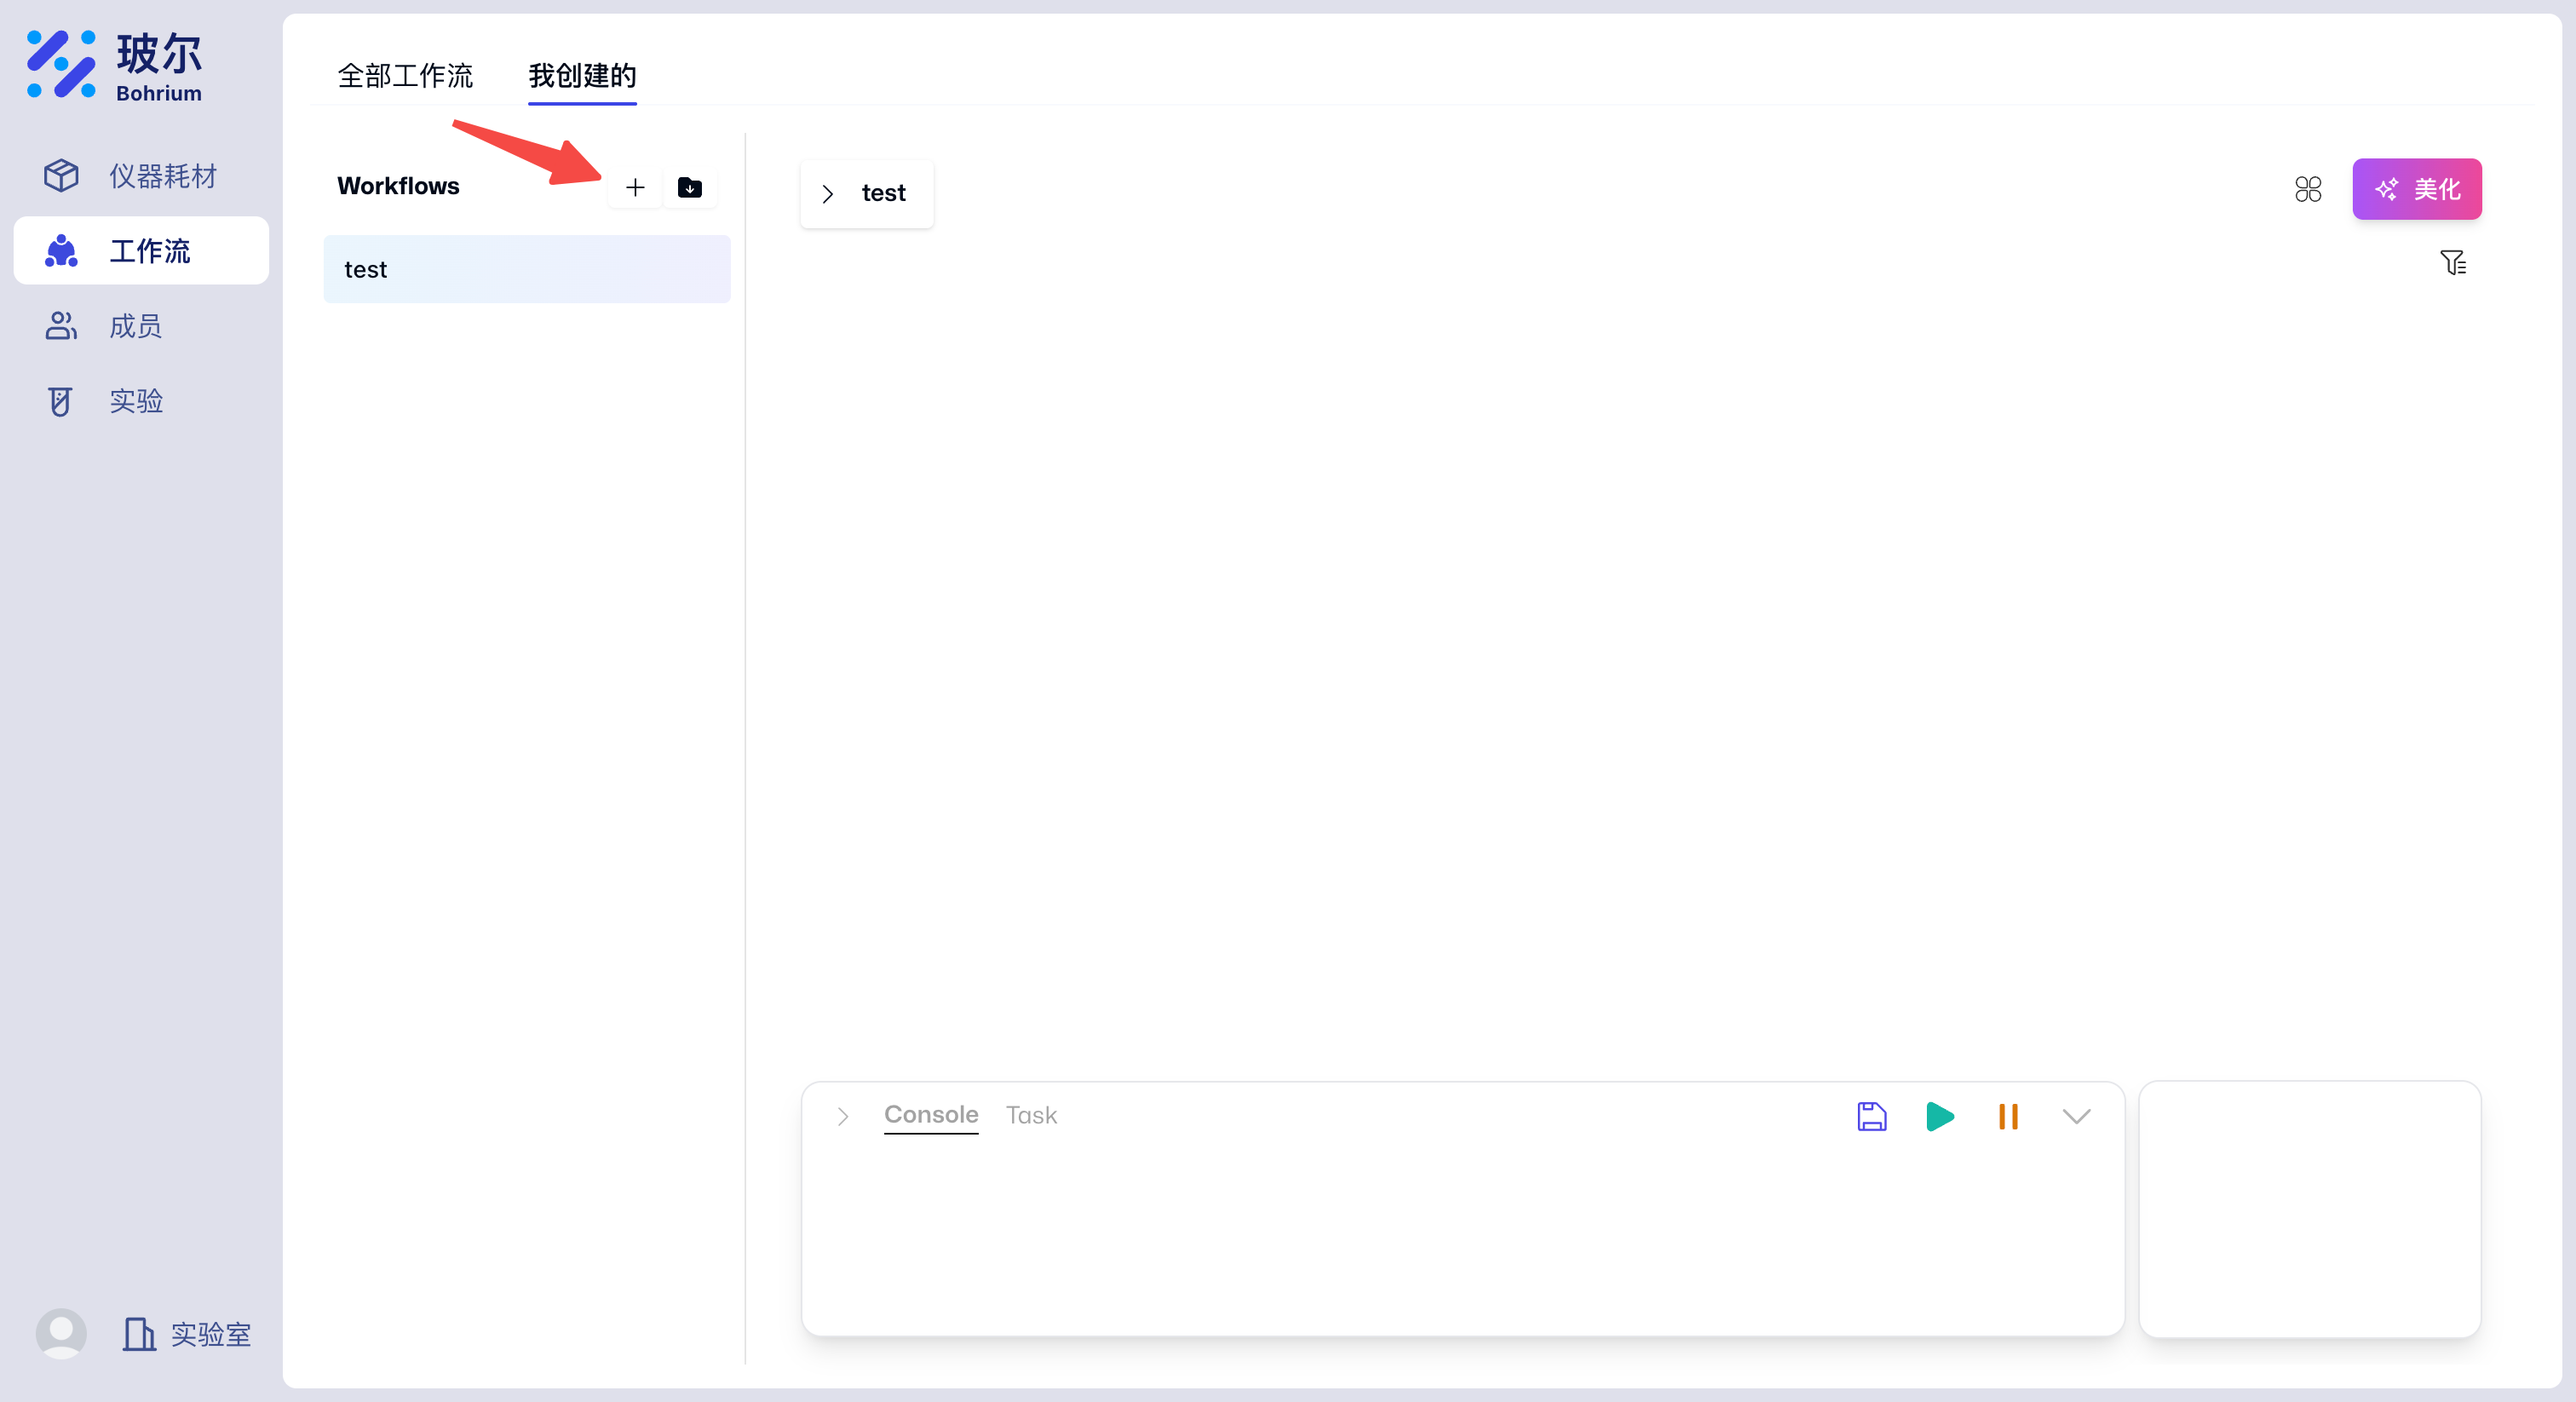
Task: Click the import folder icon beside Workflows
Action: tap(689, 187)
